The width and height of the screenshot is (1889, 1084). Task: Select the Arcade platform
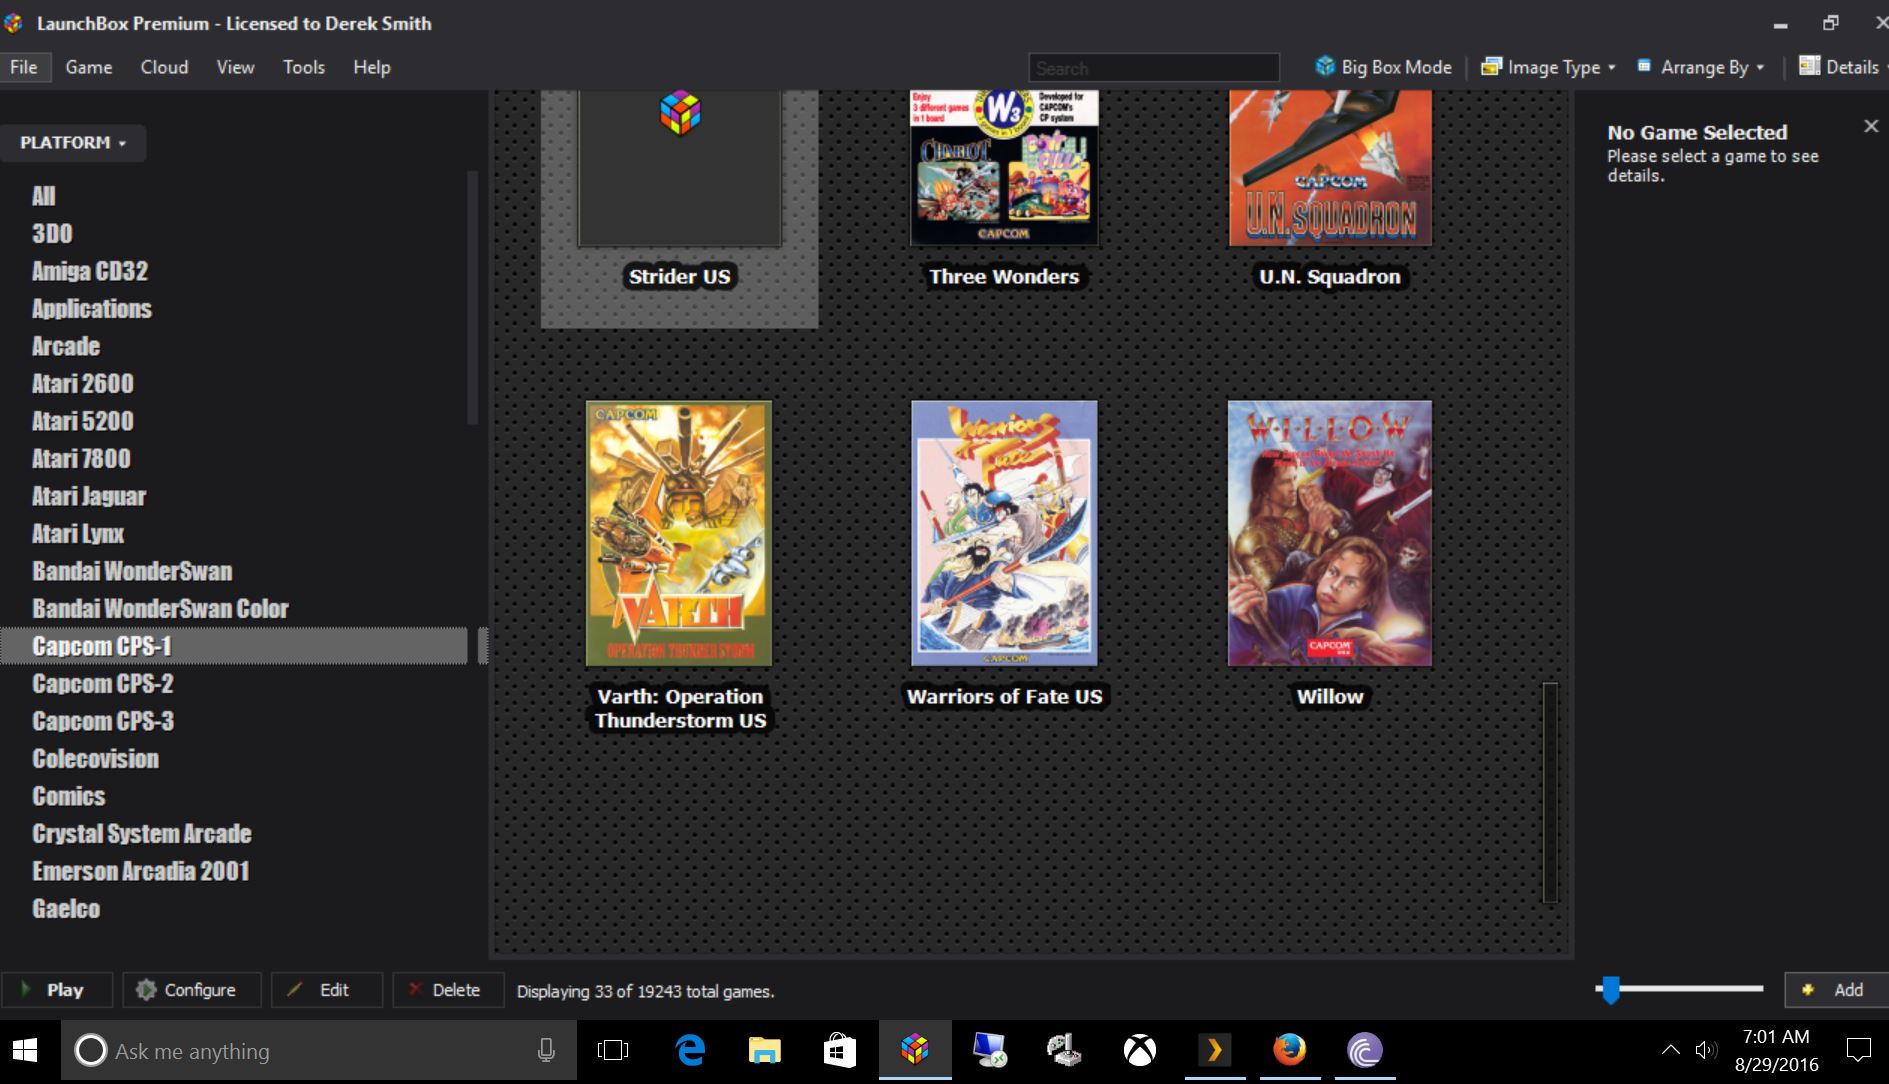[66, 346]
